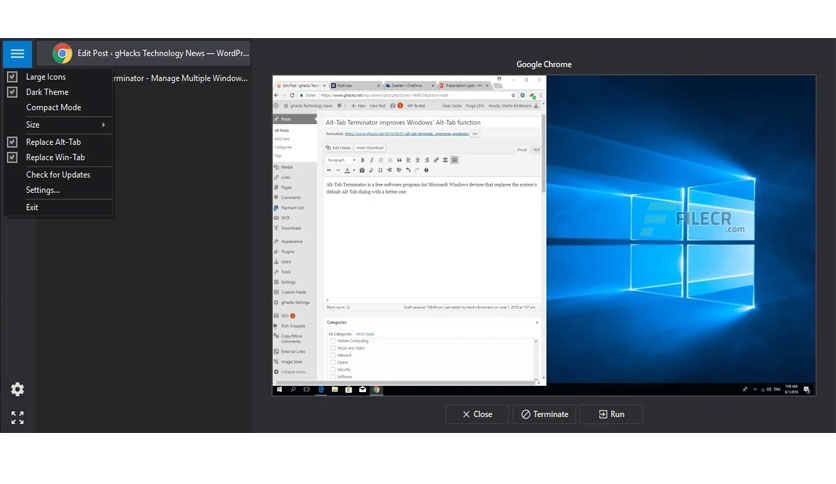
Task: Select Exit in the menu
Action: pyautogui.click(x=32, y=207)
